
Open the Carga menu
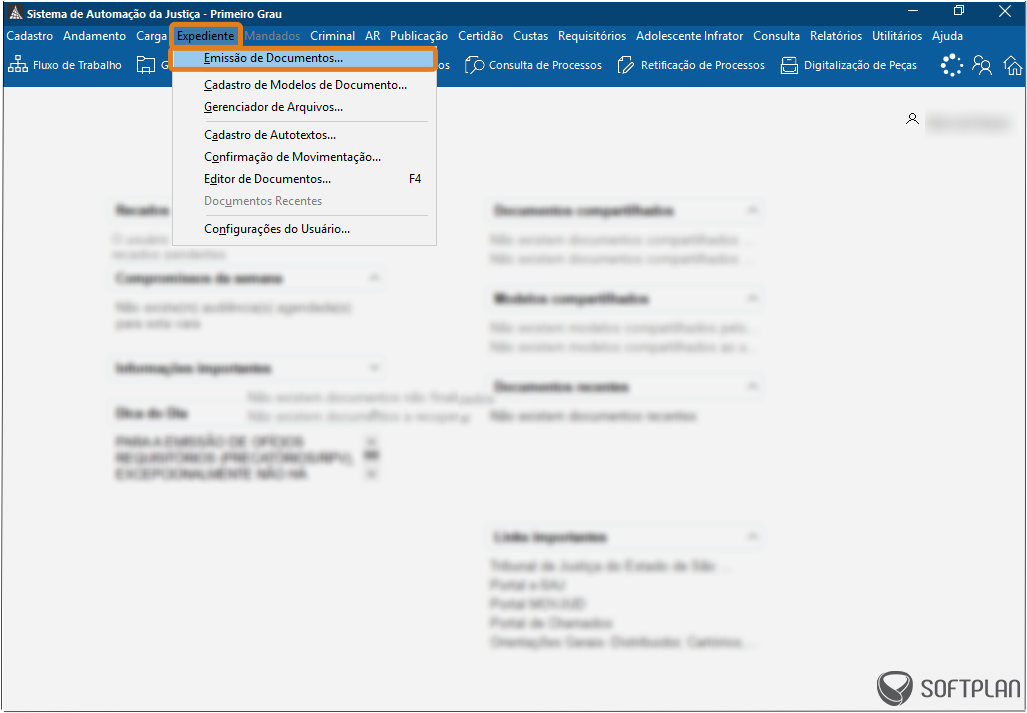pos(151,36)
